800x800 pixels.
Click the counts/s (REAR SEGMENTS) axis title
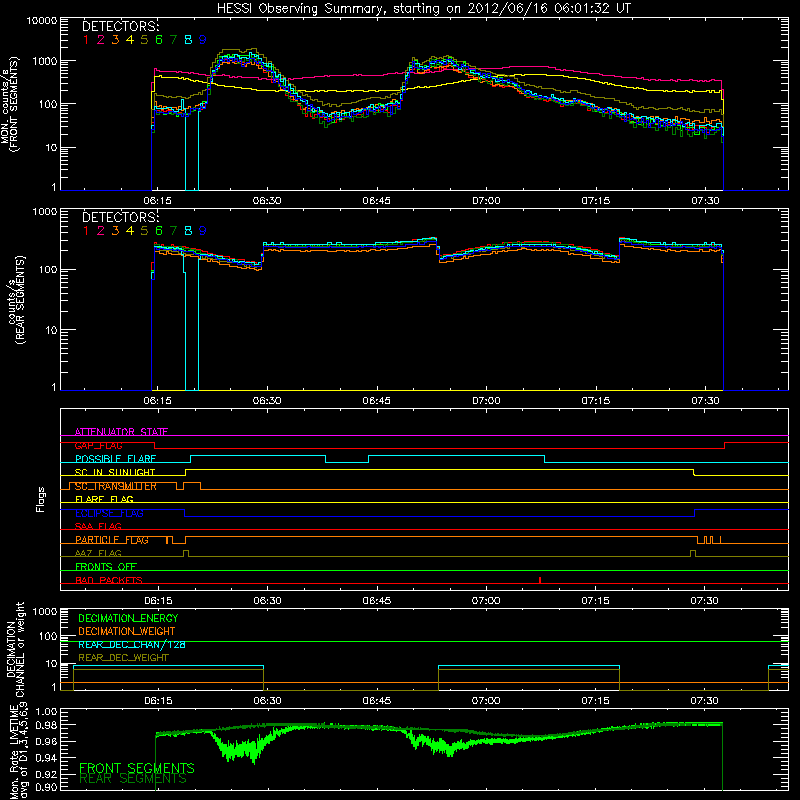click(x=16, y=300)
